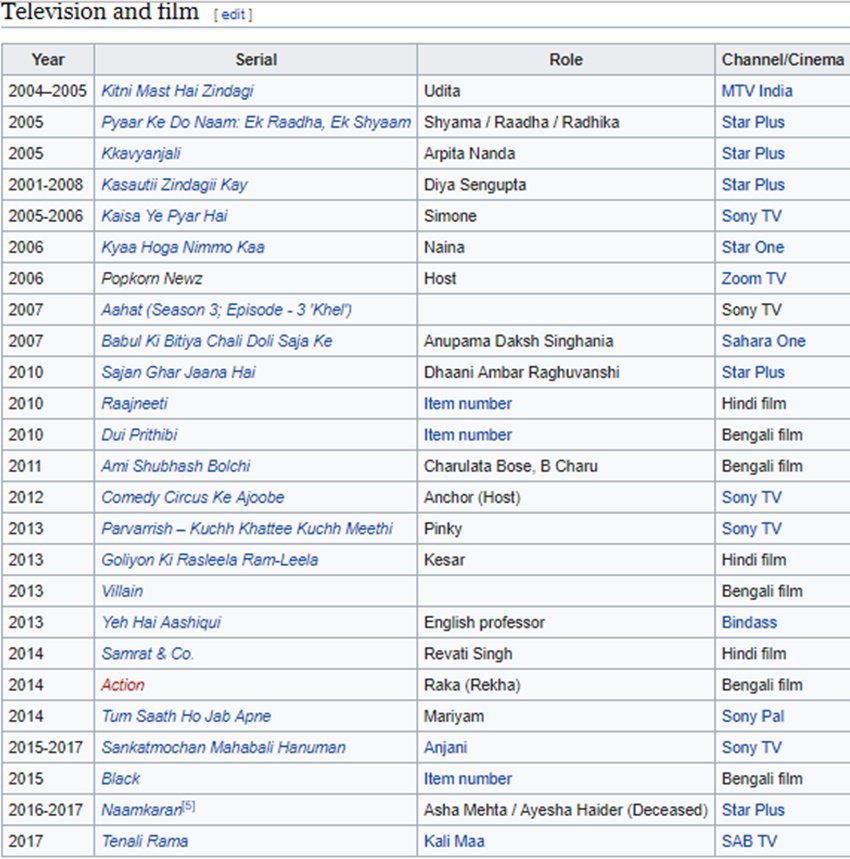Open the Kaisa Ye Pyar Hai link
Image resolution: width=850 pixels, height=859 pixels.
[x=164, y=216]
